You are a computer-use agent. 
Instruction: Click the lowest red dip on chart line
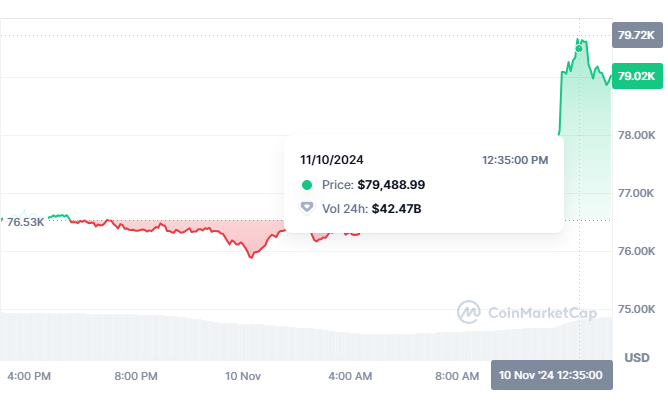tap(251, 256)
